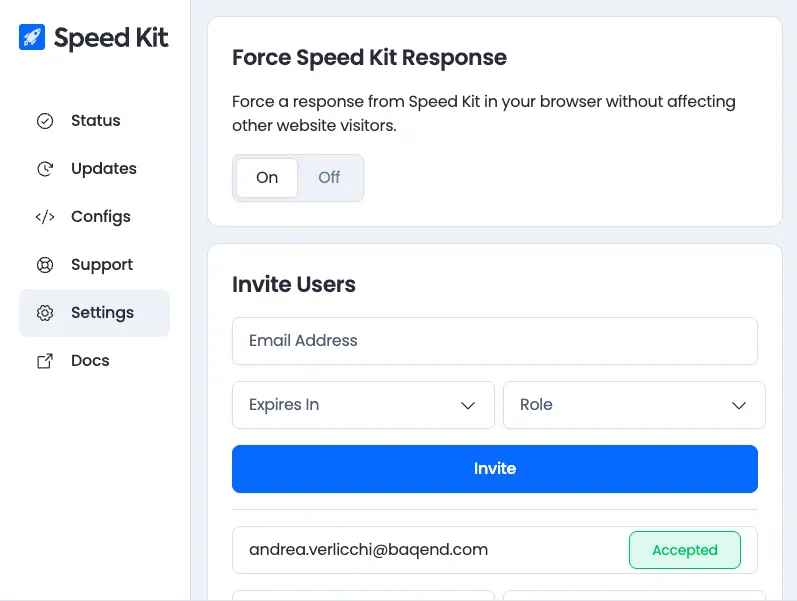Open the Expires In dropdown

363,405
